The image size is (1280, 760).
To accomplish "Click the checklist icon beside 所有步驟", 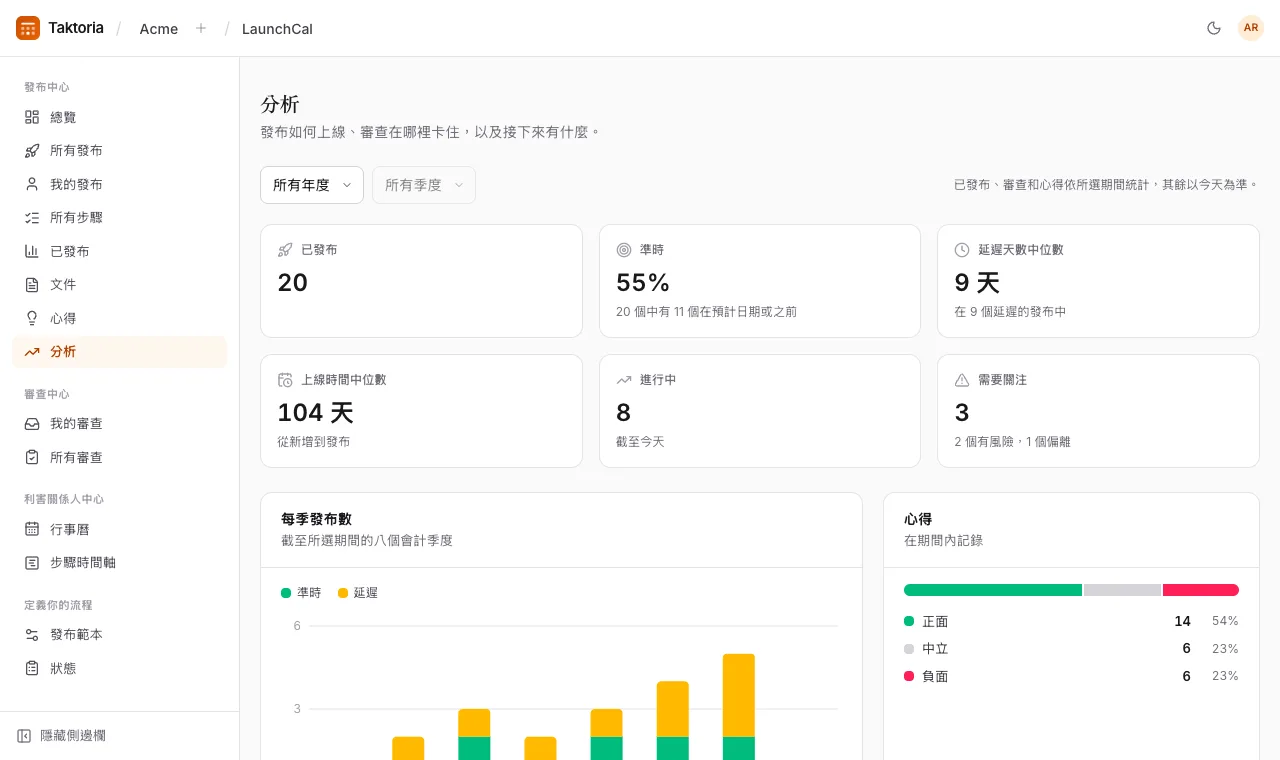I will (32, 218).
